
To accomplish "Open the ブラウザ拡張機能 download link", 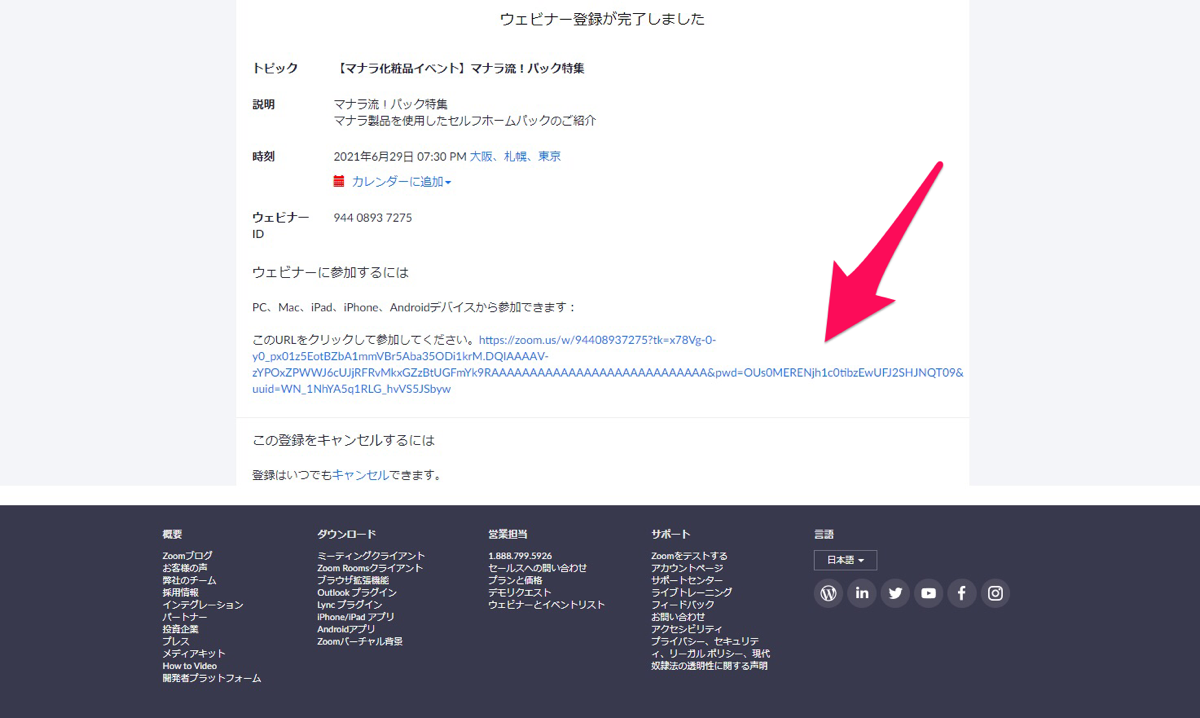I will [353, 580].
